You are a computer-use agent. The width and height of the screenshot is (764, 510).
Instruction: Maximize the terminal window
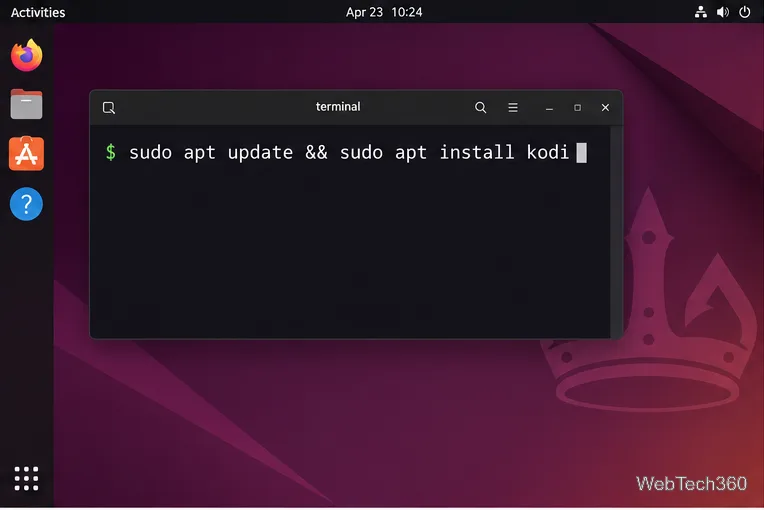[577, 108]
